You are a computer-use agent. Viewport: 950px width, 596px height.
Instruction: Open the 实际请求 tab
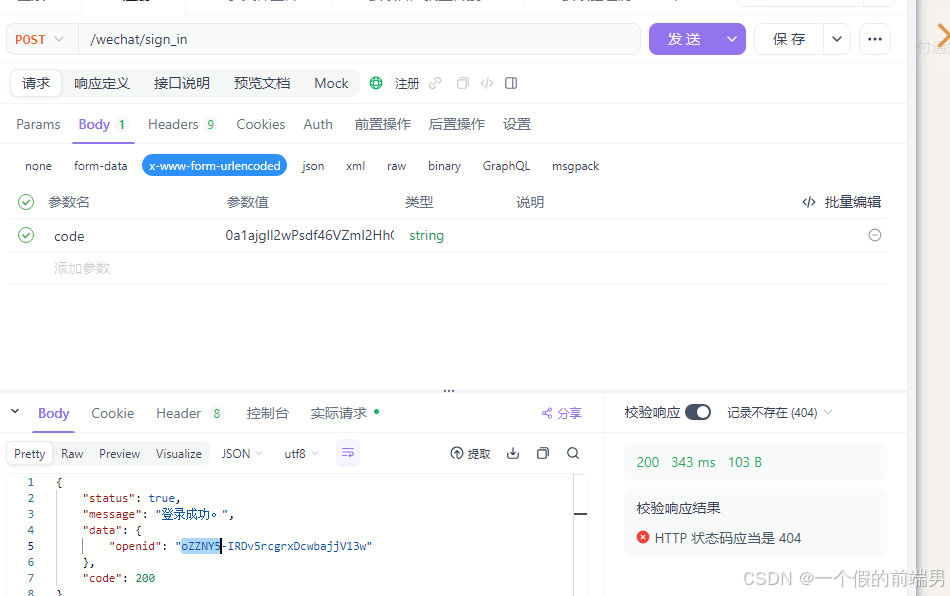click(344, 413)
